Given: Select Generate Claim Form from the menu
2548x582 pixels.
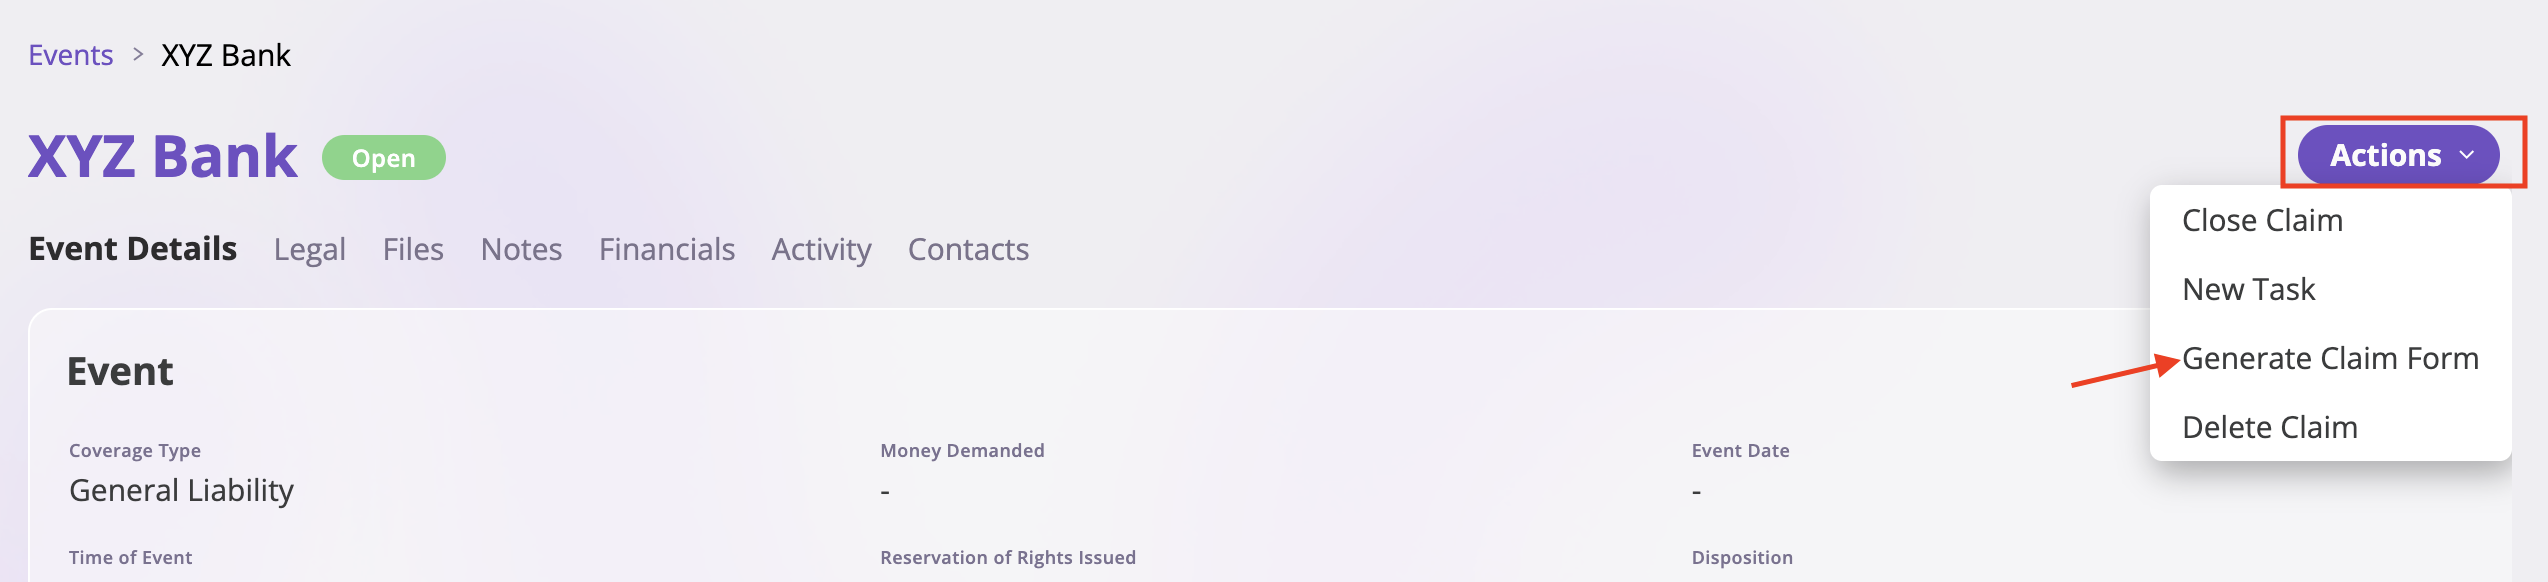Looking at the screenshot, I should 2330,359.
